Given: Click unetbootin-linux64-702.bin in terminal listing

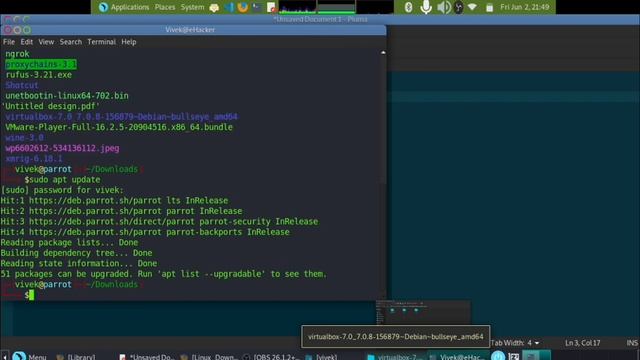Looking at the screenshot, I should tap(67, 96).
